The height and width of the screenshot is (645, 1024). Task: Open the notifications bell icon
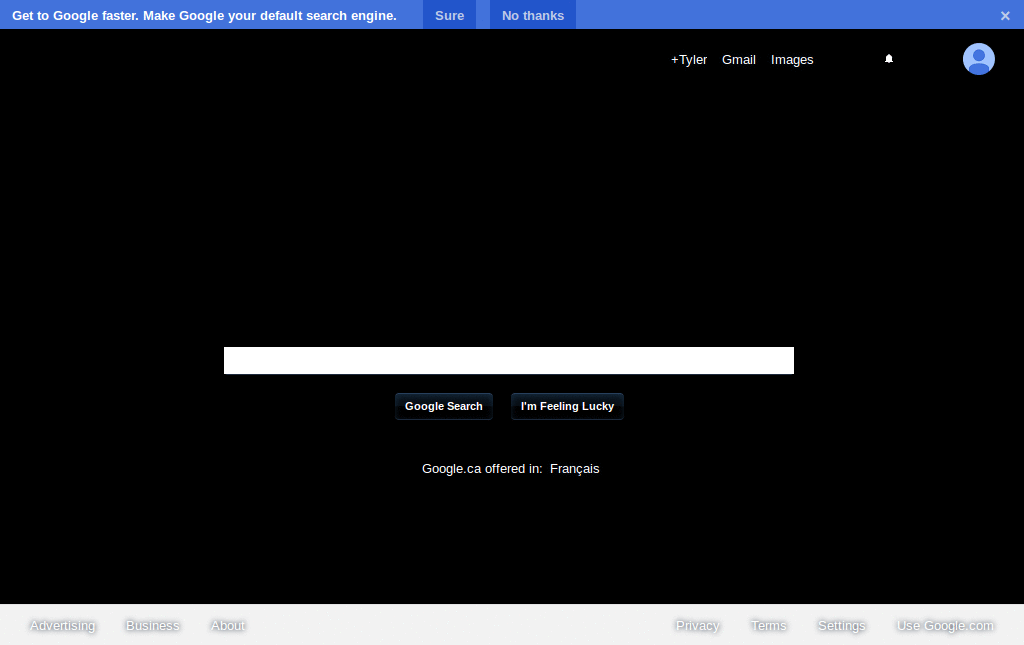tap(889, 59)
